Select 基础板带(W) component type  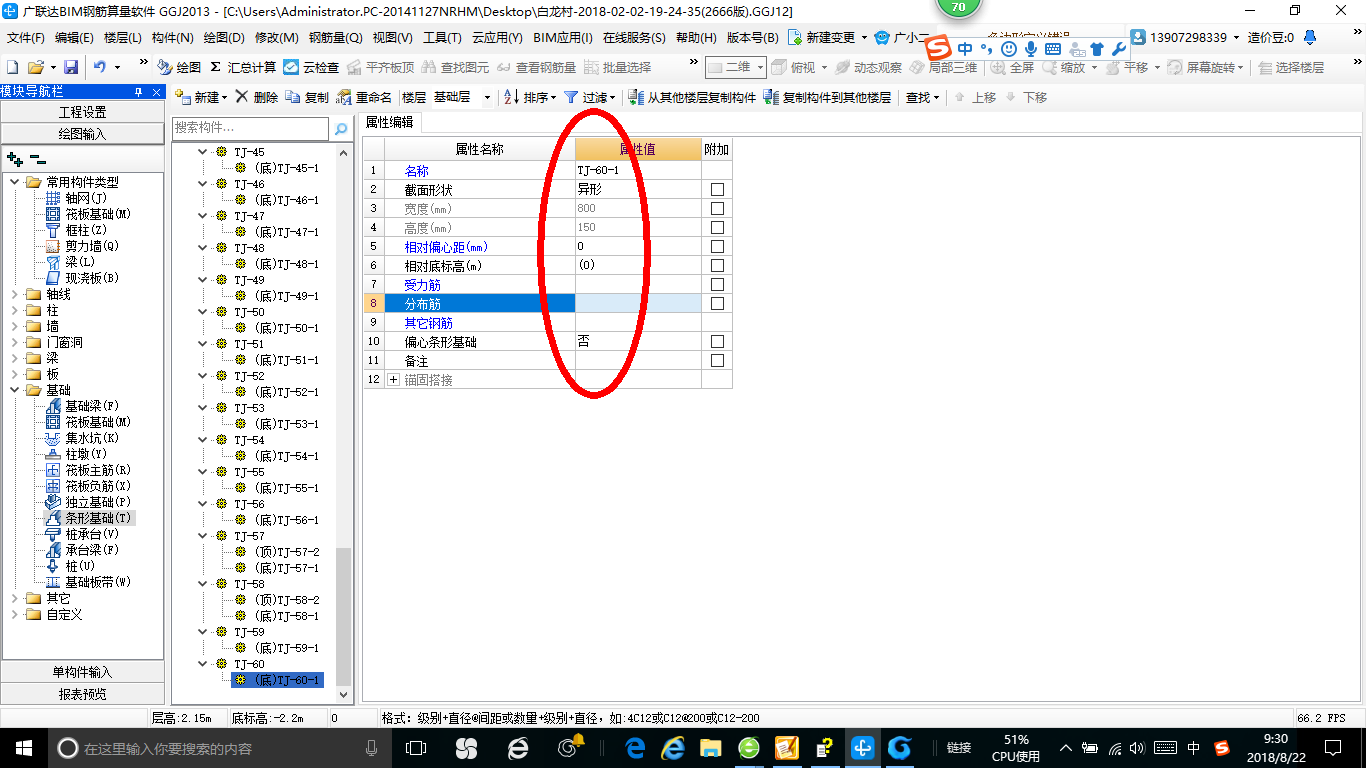(x=89, y=582)
